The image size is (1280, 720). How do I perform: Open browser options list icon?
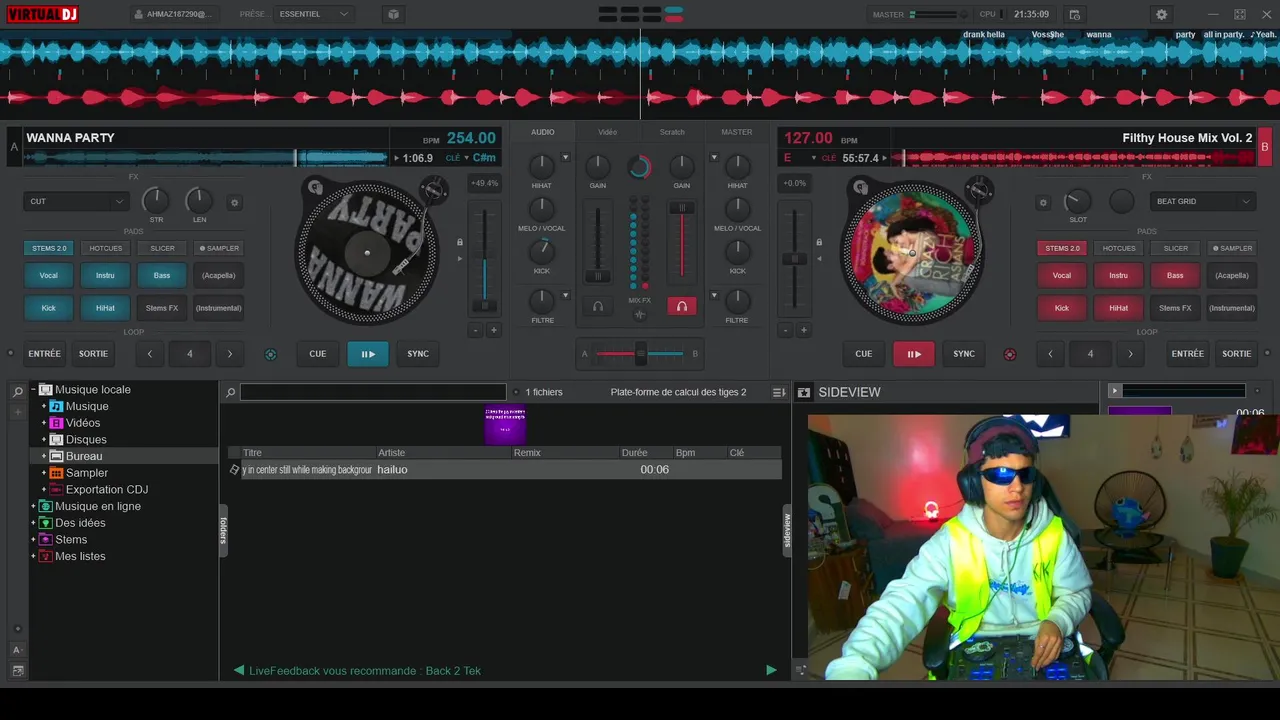click(x=779, y=393)
